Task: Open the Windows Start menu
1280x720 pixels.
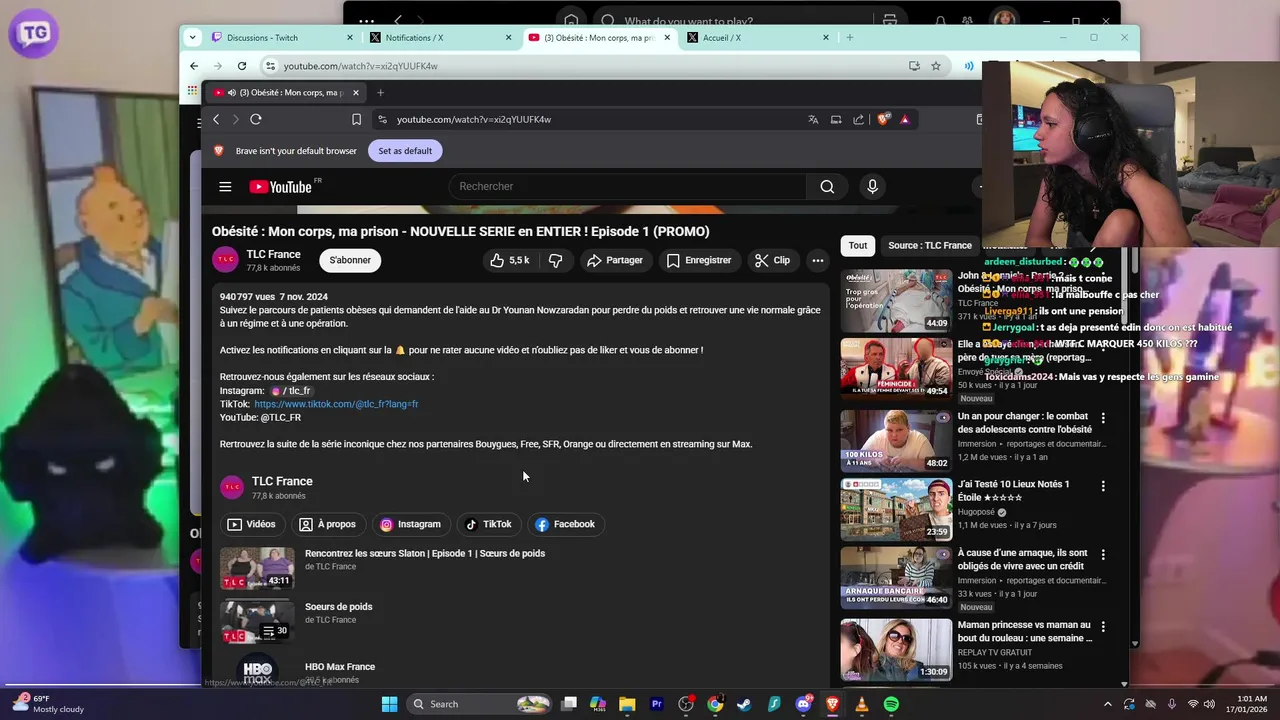Action: click(x=389, y=704)
